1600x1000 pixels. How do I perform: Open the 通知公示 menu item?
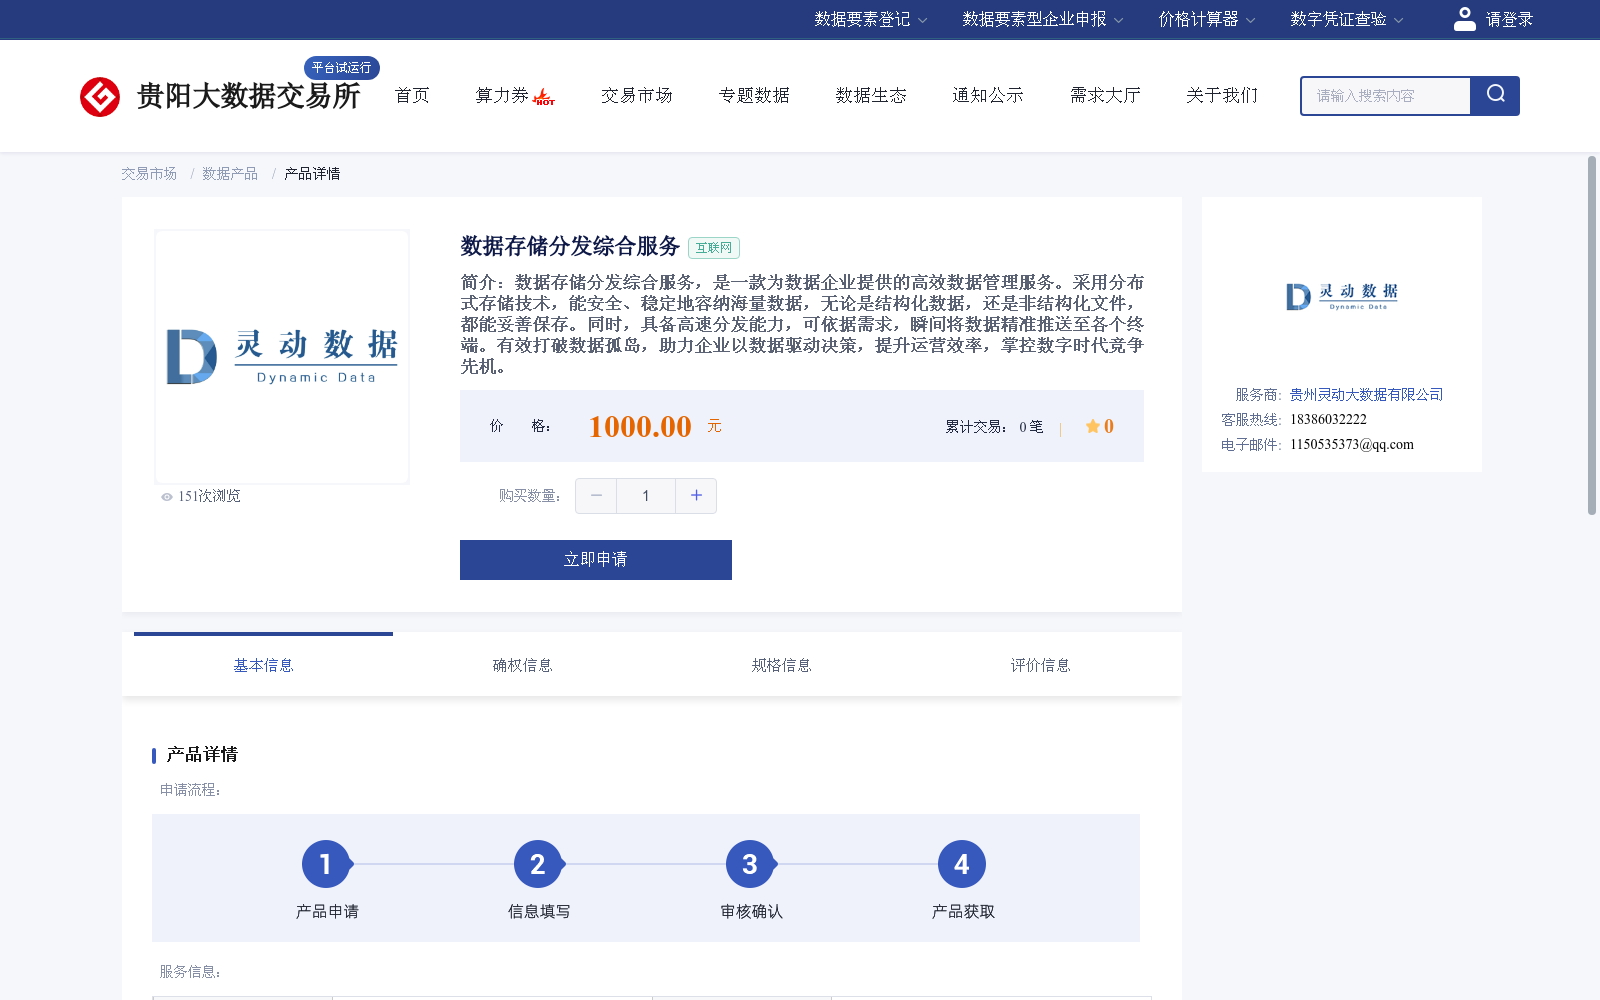click(x=988, y=95)
